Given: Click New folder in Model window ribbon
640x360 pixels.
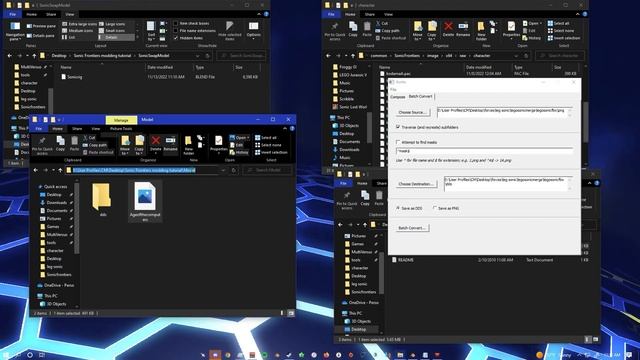Looking at the screenshot, I should tap(188, 145).
